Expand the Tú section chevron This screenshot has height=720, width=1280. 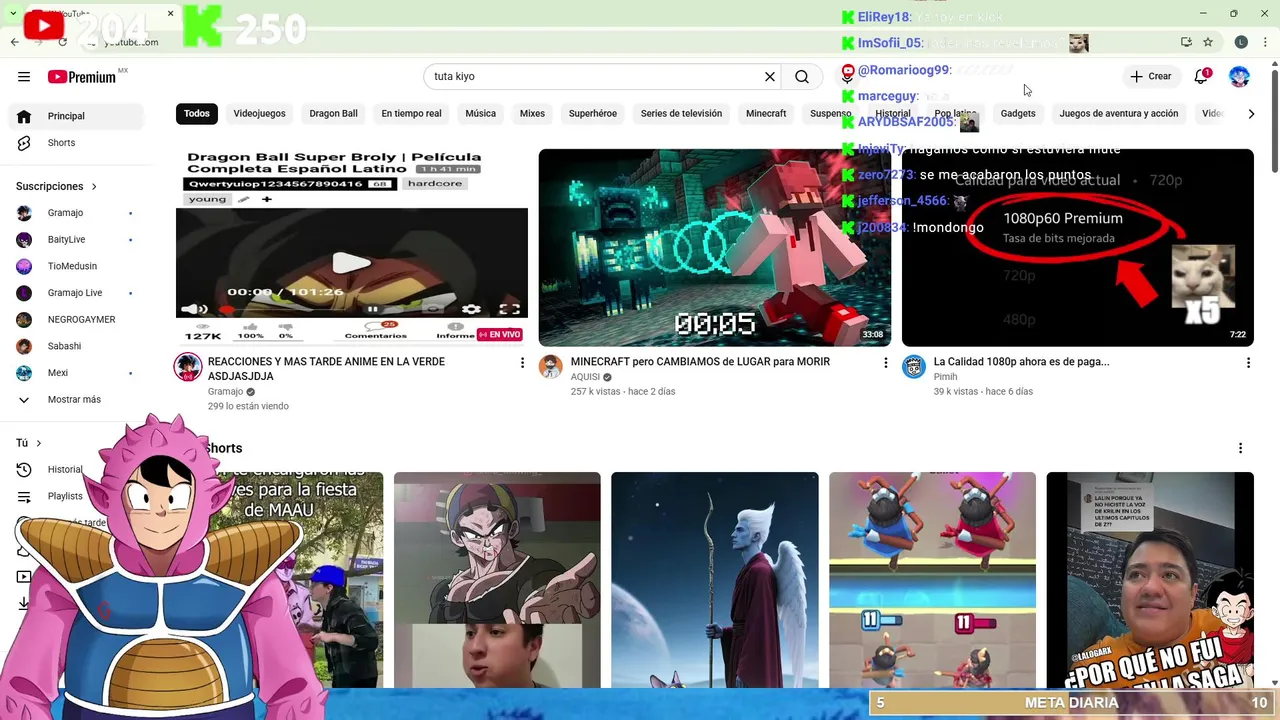pyautogui.click(x=39, y=443)
